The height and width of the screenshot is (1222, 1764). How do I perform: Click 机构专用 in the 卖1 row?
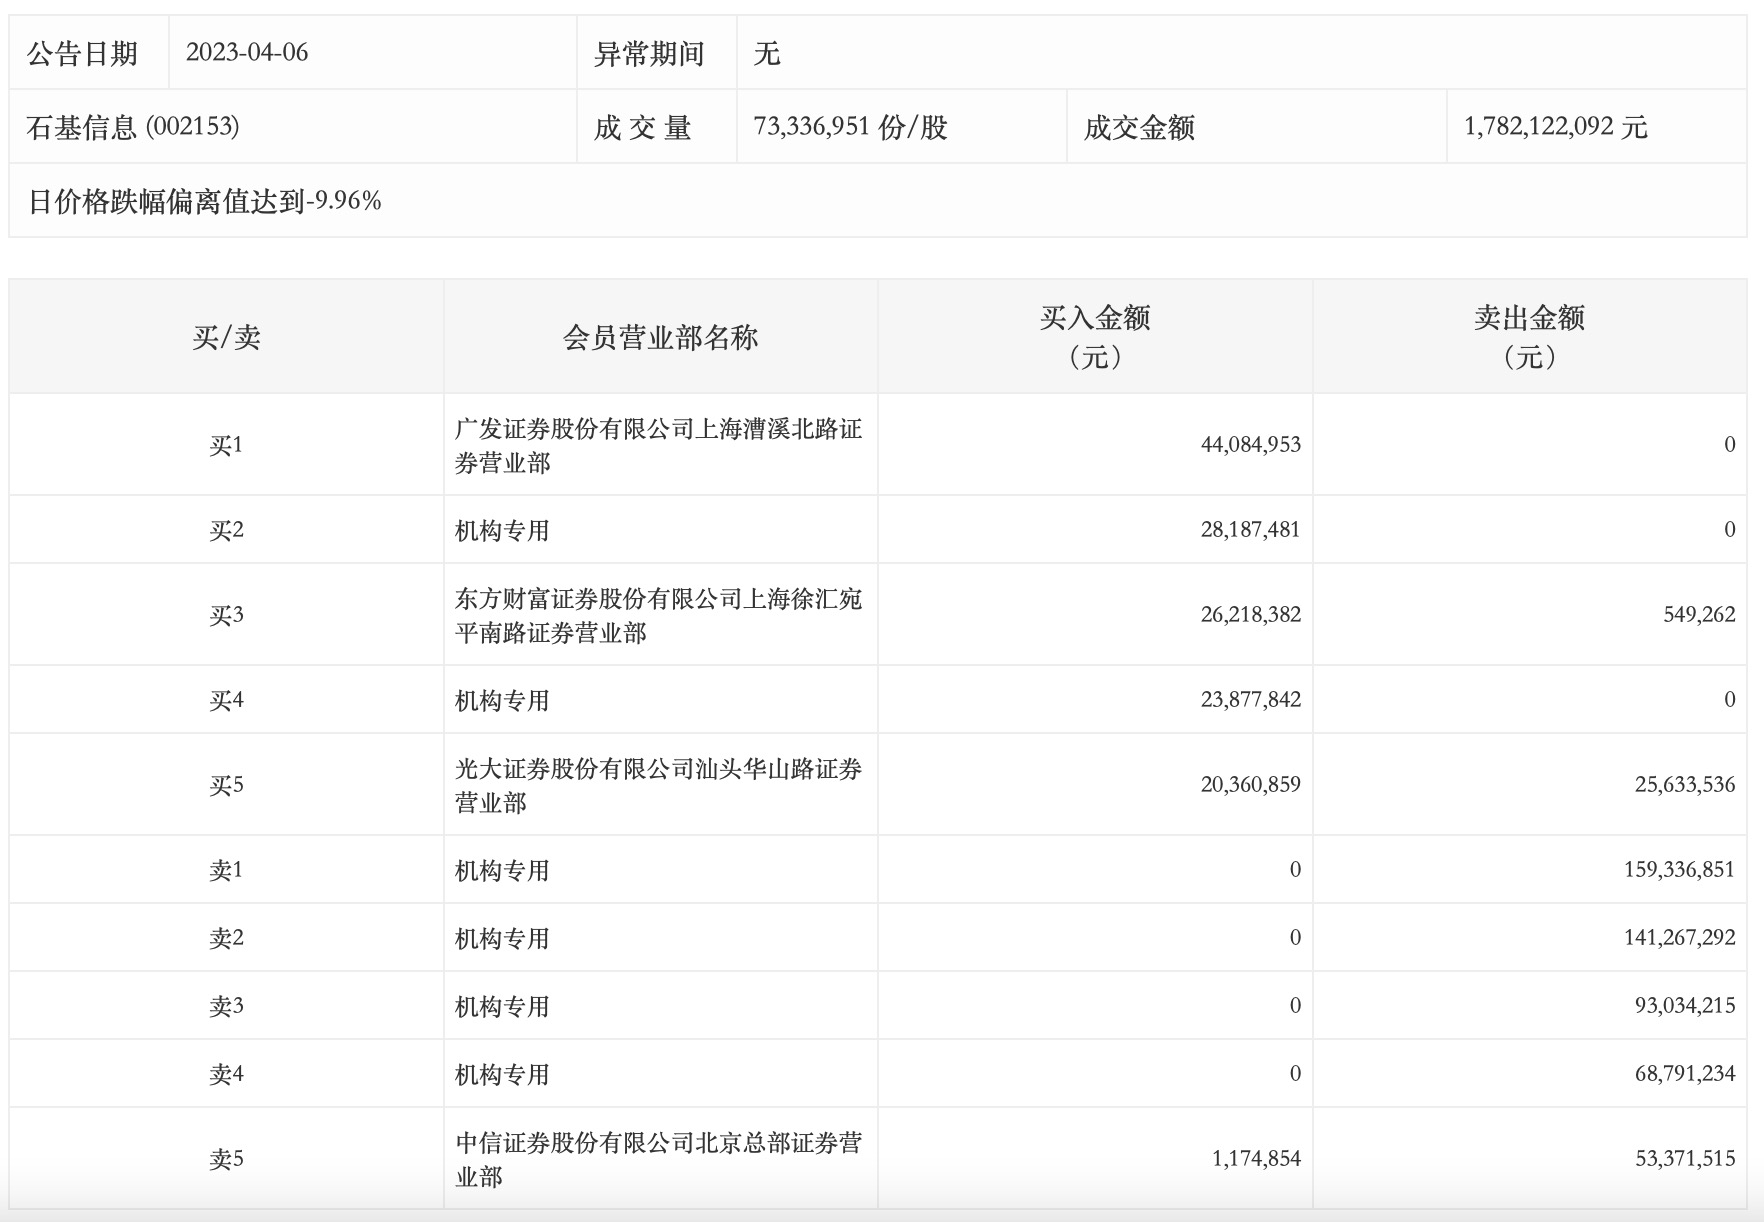tap(503, 871)
